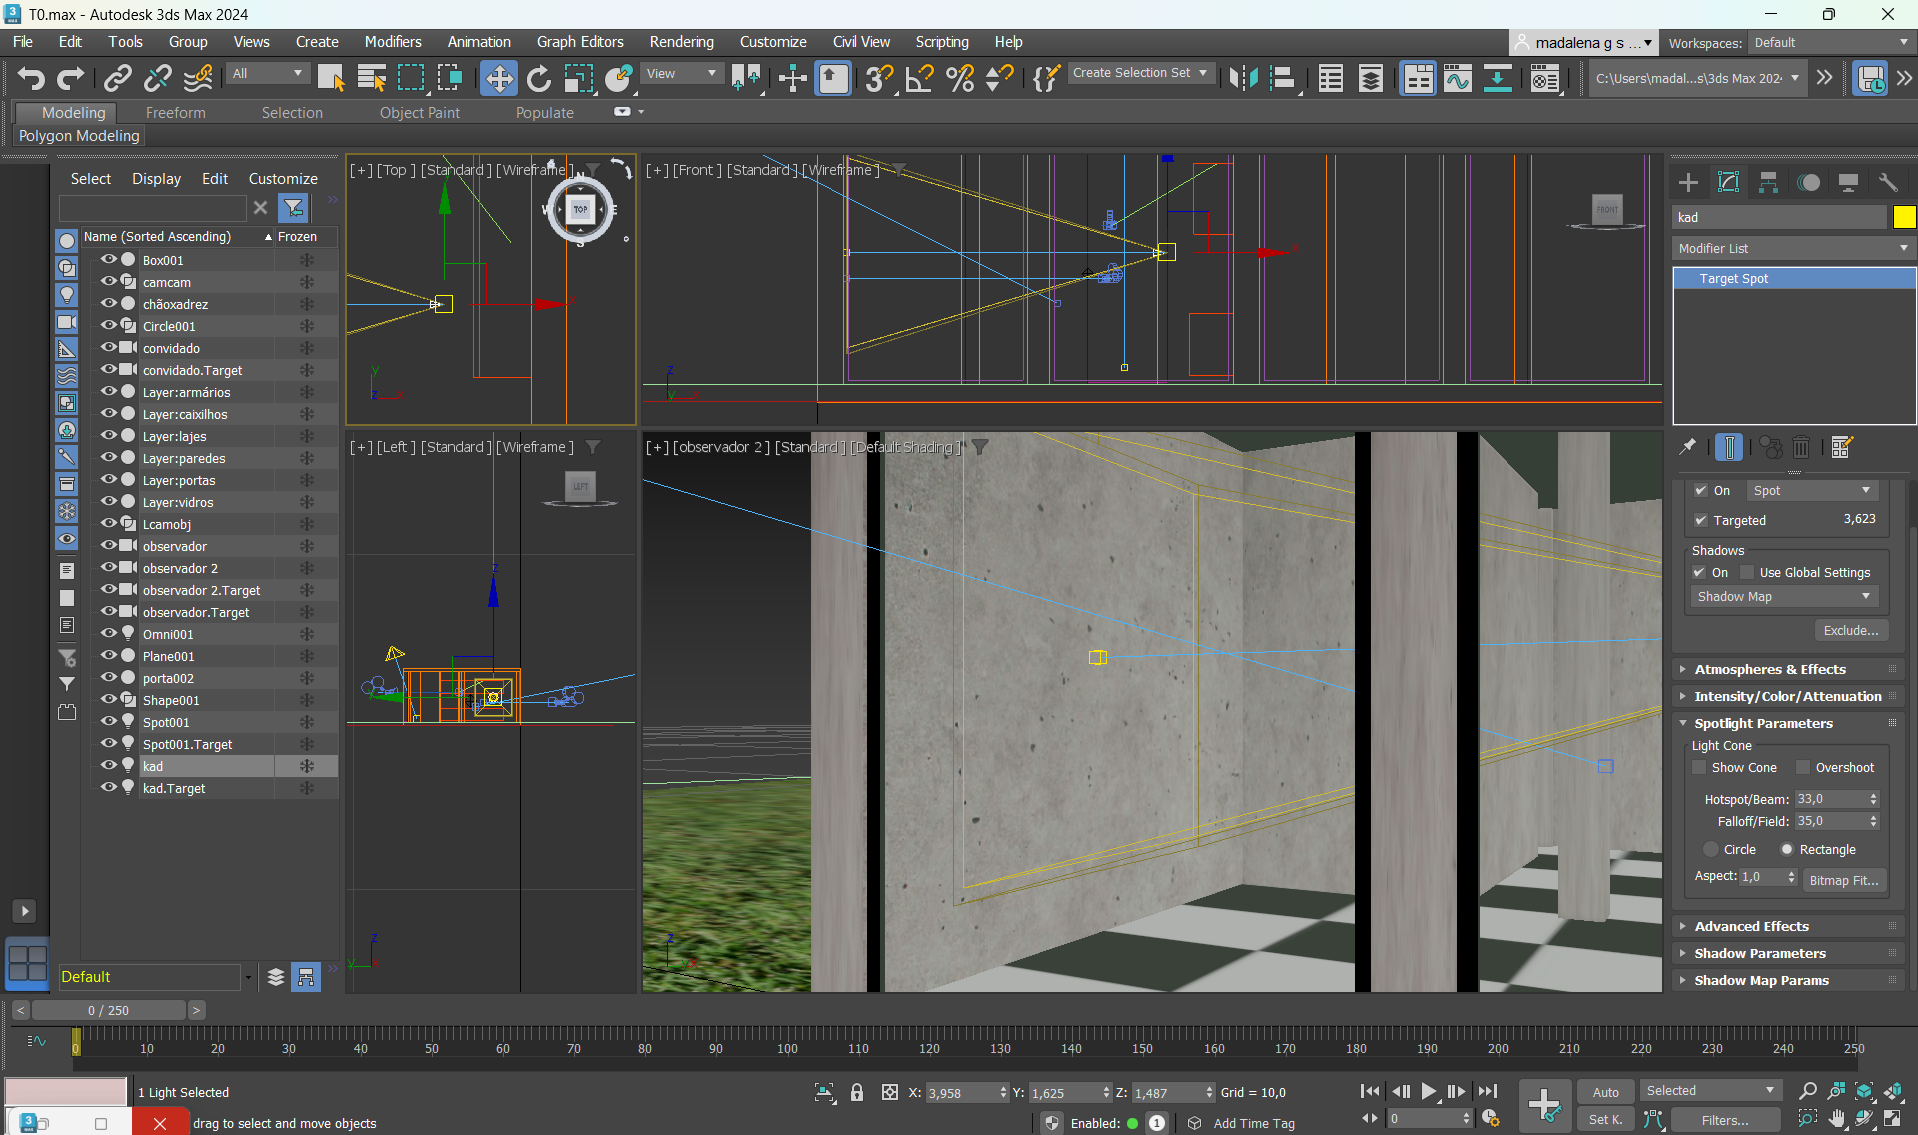Screen dimensions: 1918x1135
Task: Open the Mirror tool
Action: coord(1243,78)
